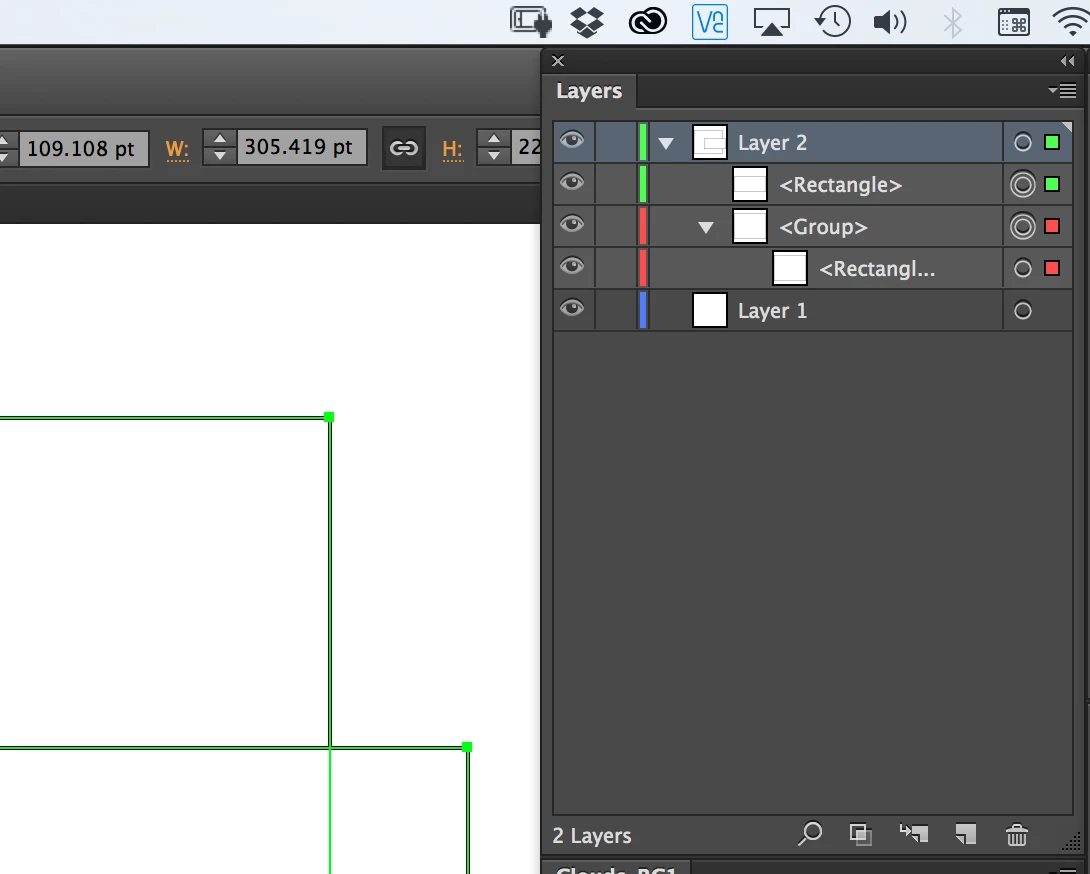Select the nested <Rectangl...> row name
1090x874 pixels.
coord(877,269)
